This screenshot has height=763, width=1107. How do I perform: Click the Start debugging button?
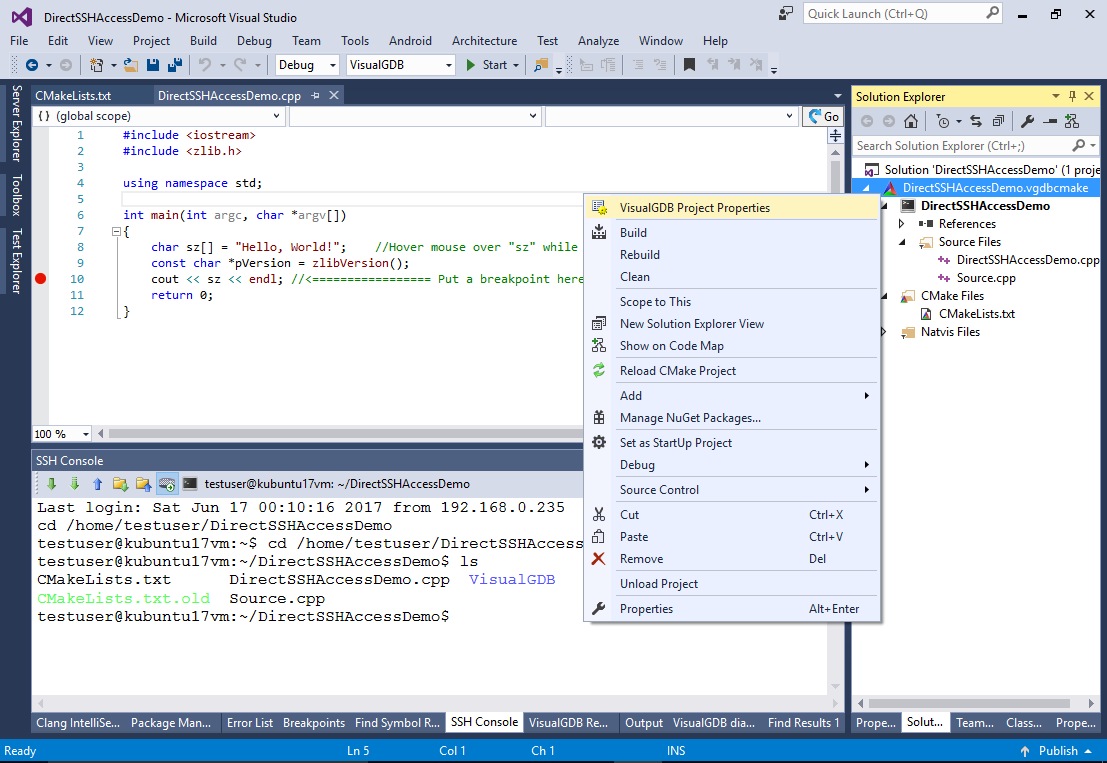point(487,65)
